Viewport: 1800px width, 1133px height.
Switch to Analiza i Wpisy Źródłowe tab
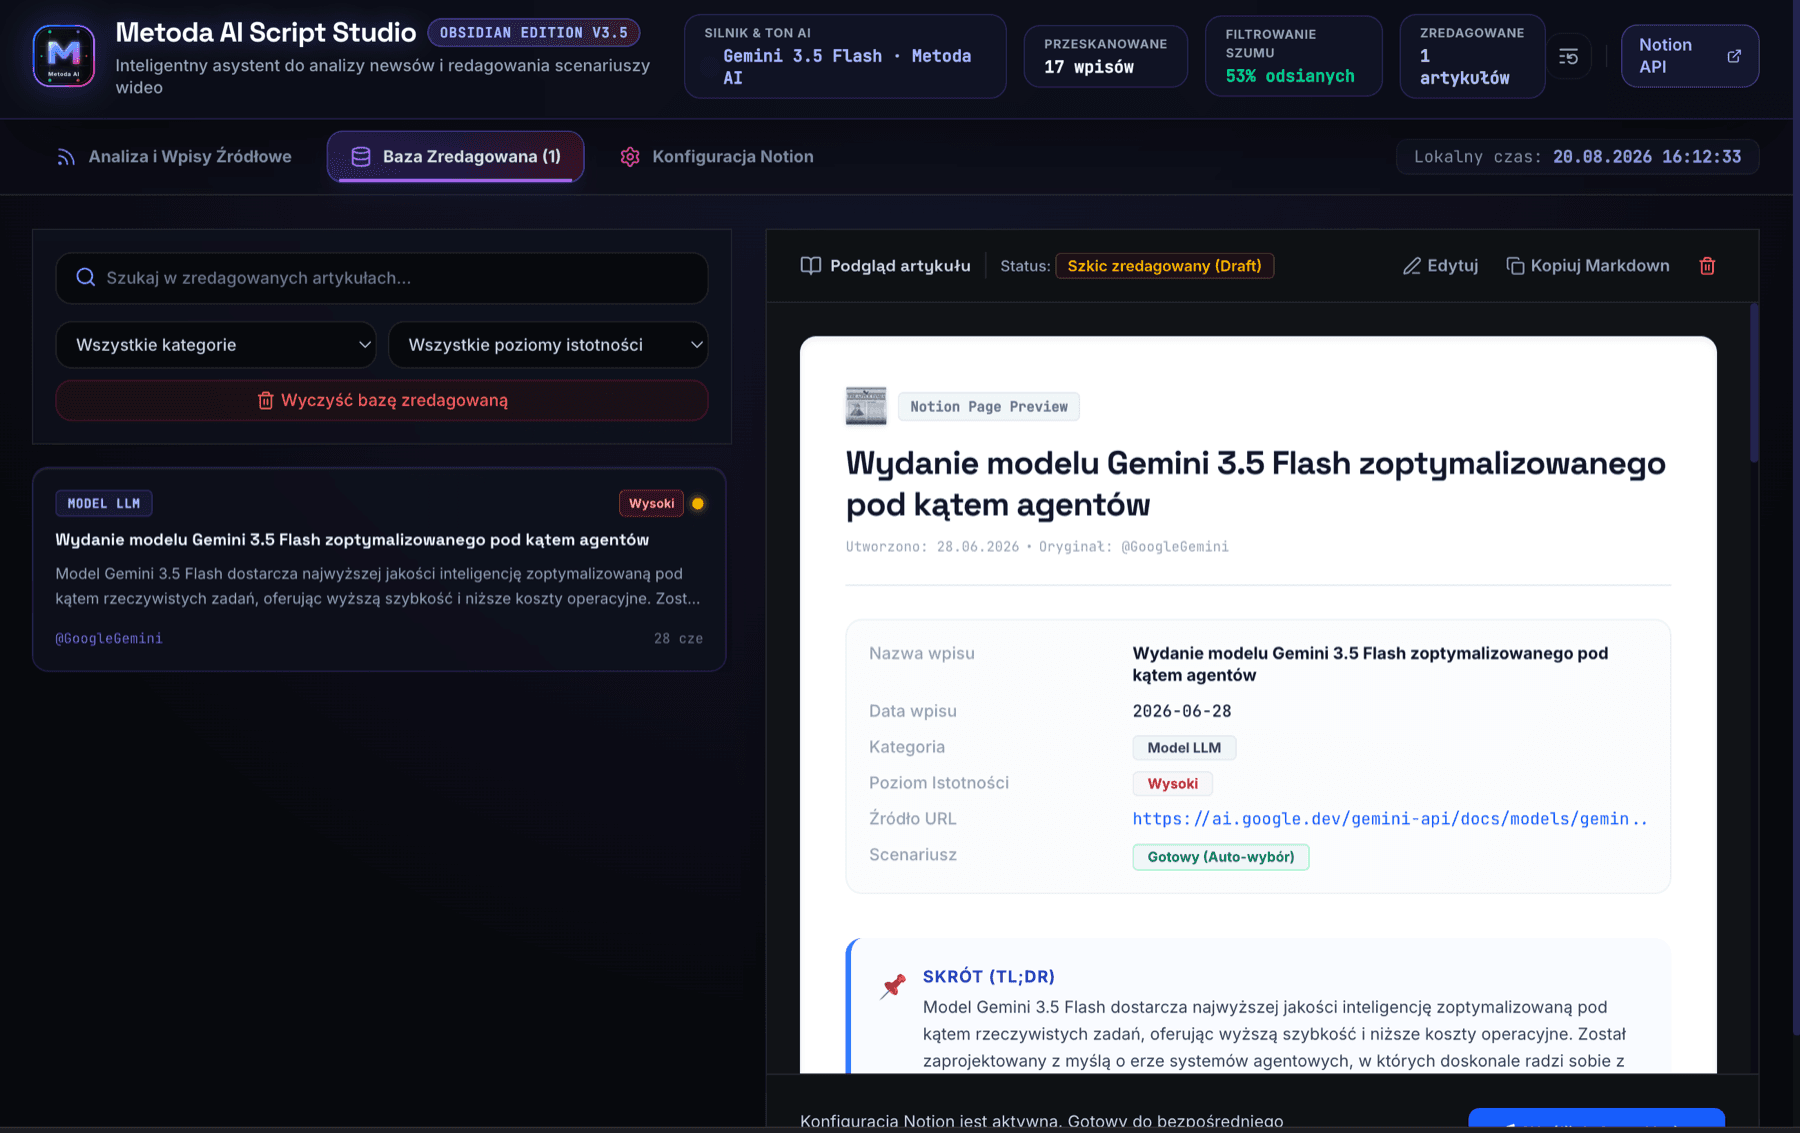click(x=174, y=157)
